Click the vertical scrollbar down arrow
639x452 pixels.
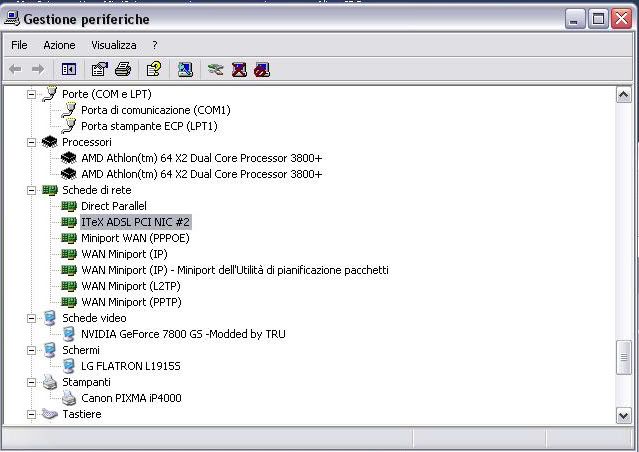click(624, 414)
